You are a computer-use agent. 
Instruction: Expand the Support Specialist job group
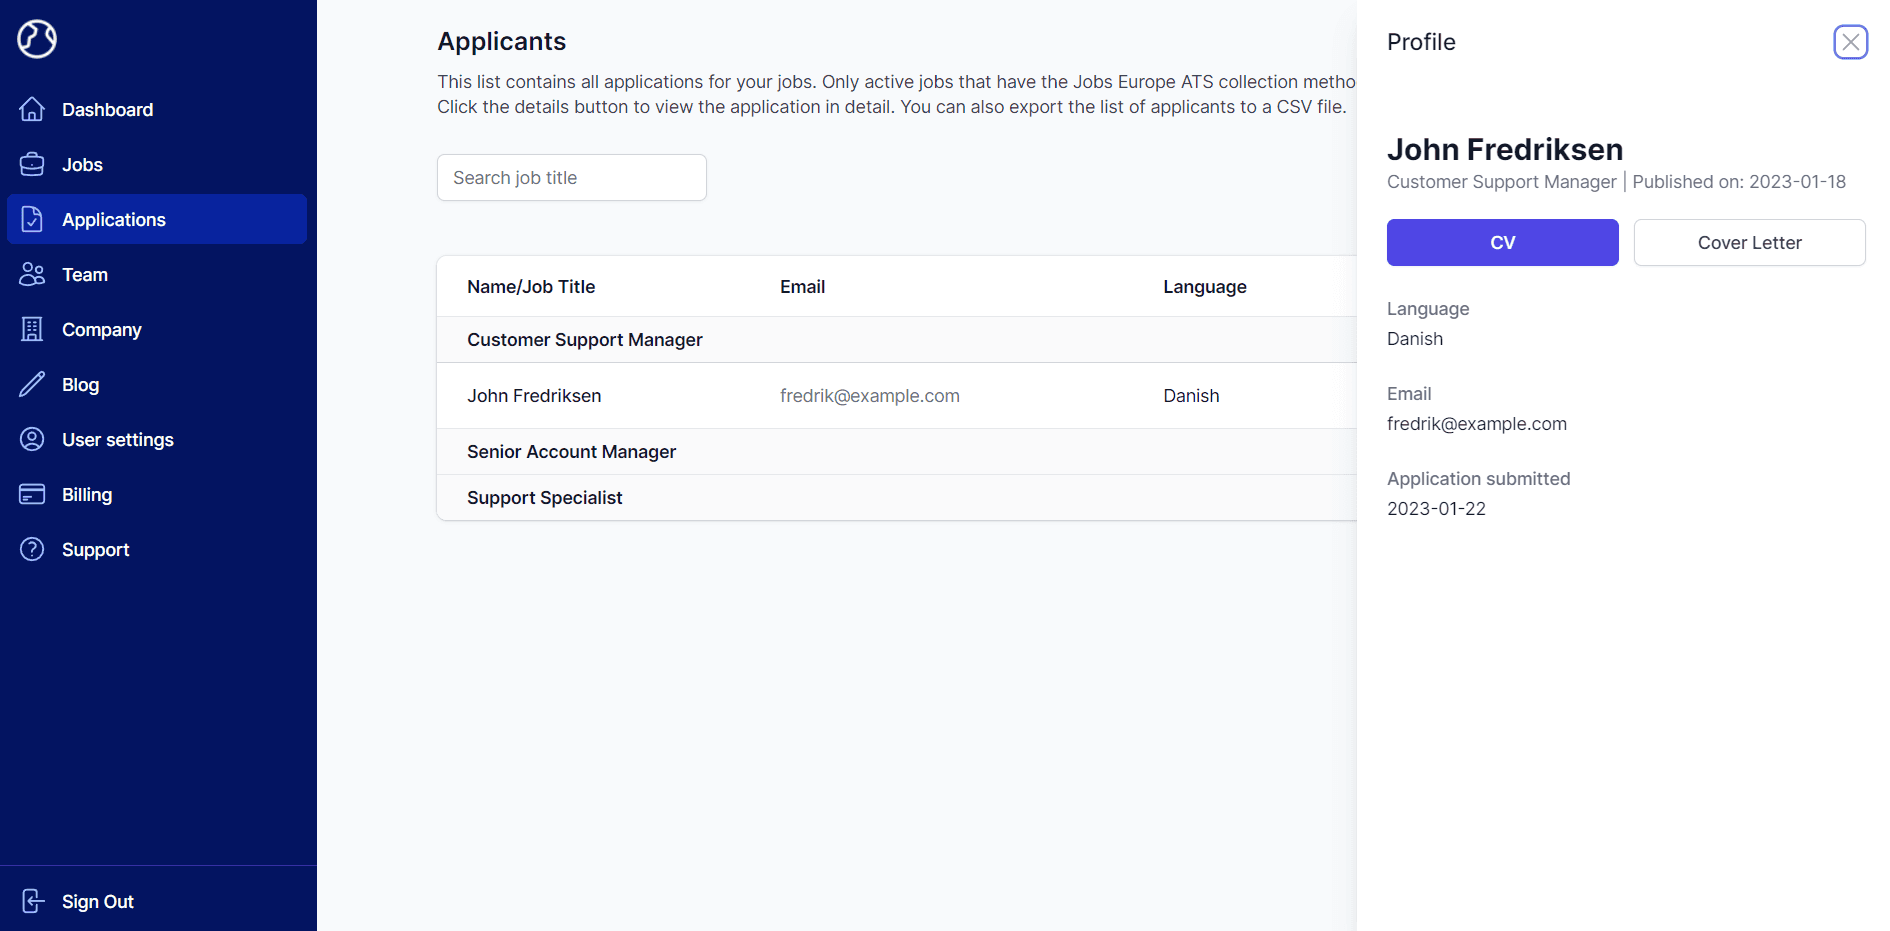(x=544, y=498)
